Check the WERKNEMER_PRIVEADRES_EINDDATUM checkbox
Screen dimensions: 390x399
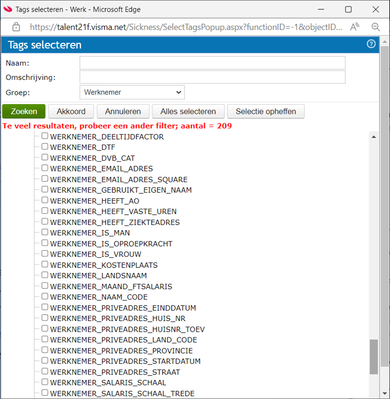coord(45,307)
